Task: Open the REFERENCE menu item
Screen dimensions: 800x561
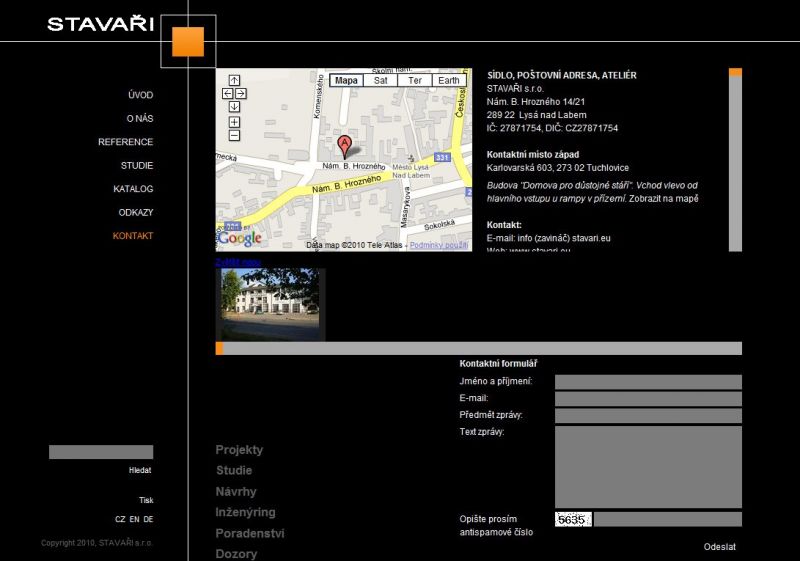Action: coord(125,142)
